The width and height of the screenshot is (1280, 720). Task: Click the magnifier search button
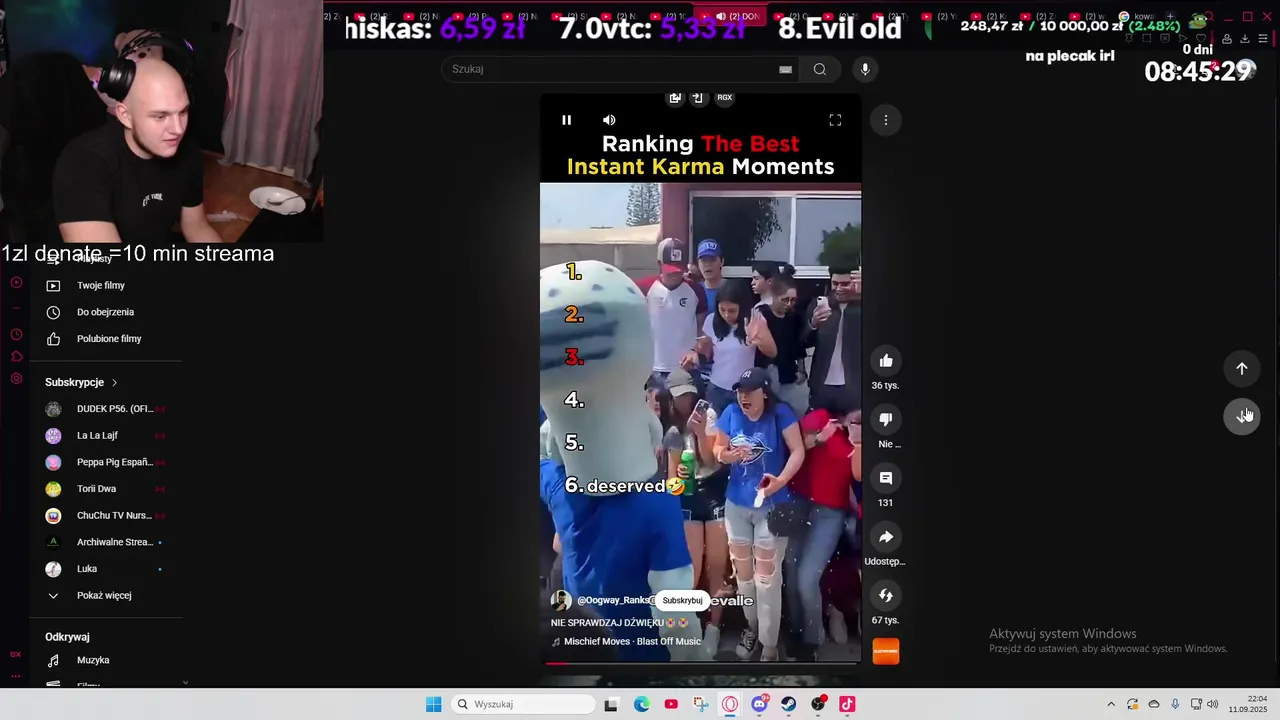(x=820, y=69)
